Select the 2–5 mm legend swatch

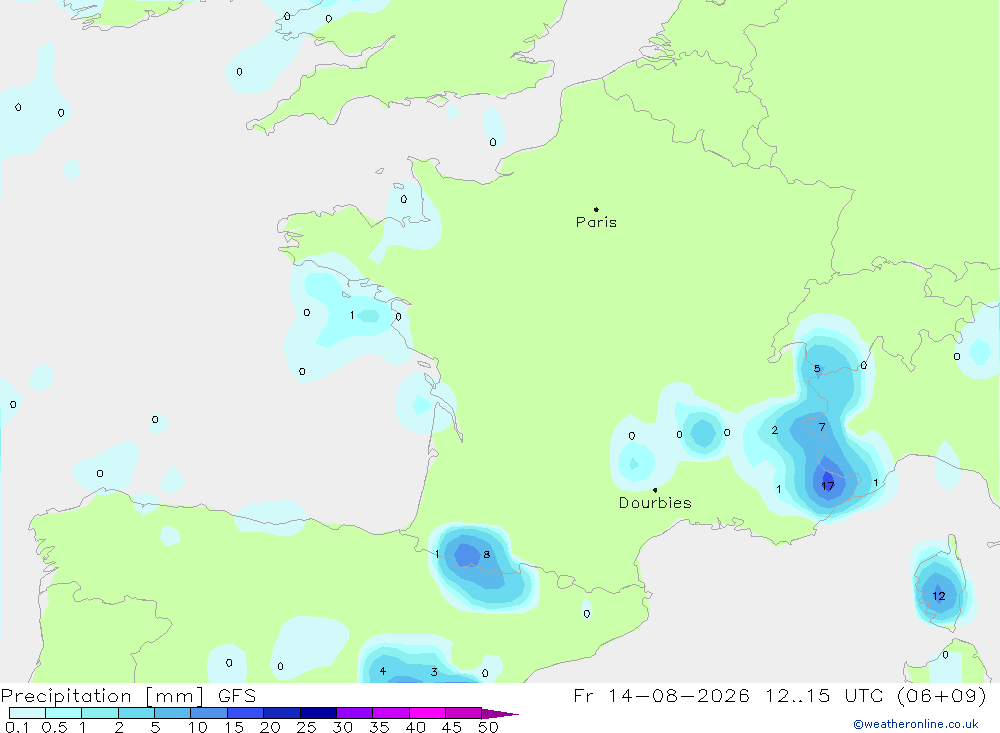click(x=136, y=713)
